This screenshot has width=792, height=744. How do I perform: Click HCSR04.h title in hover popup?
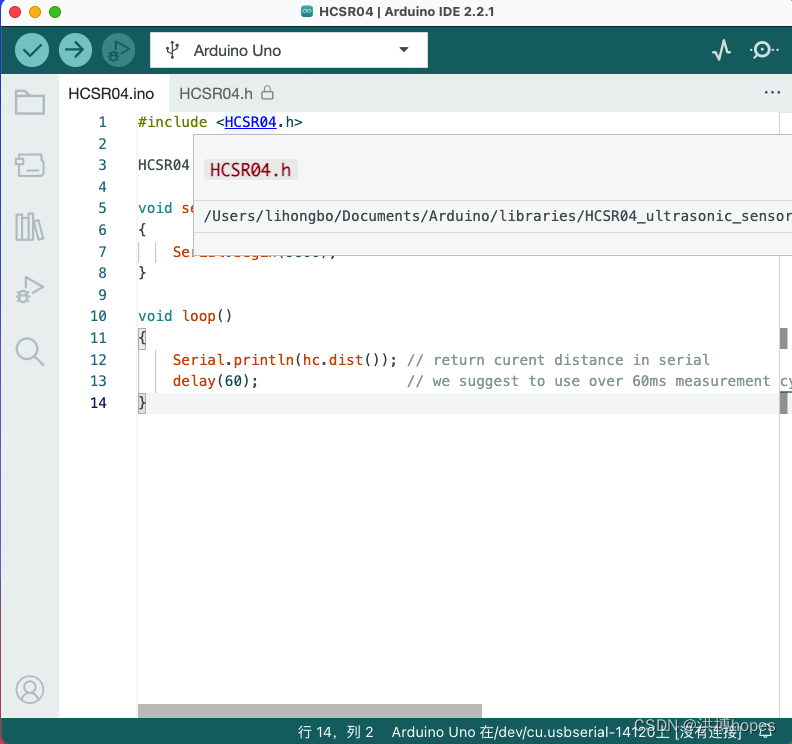point(251,170)
